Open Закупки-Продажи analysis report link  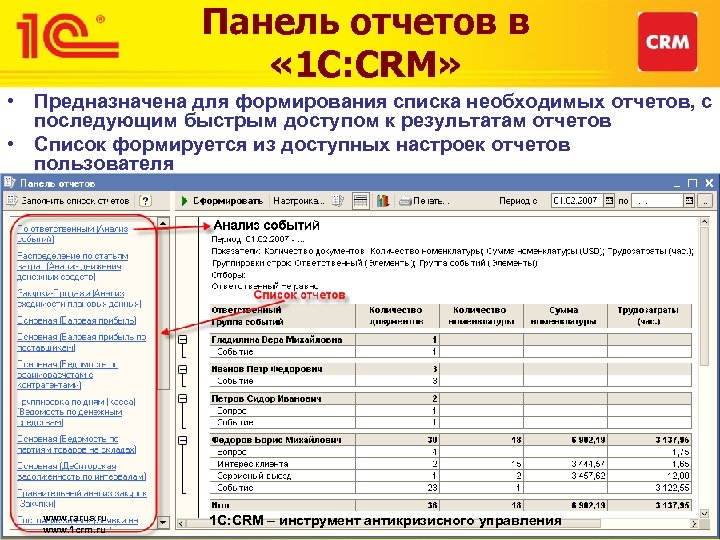pos(79,298)
